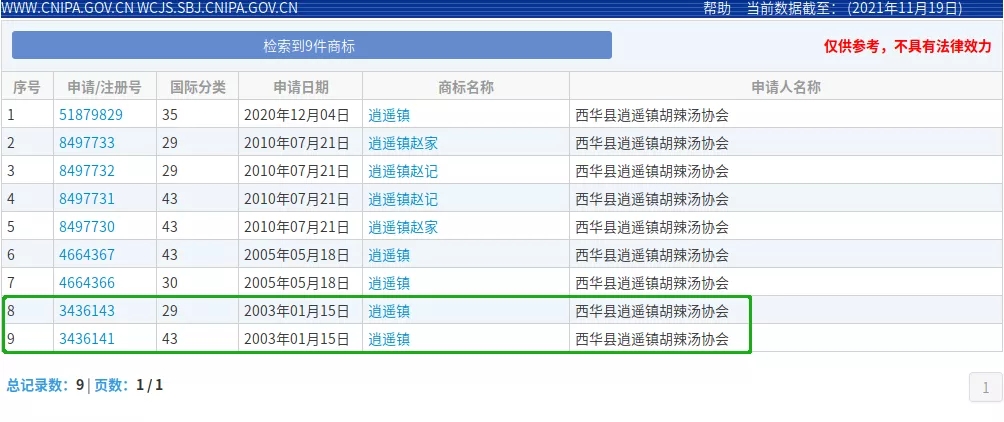Open registration number 51879829

pyautogui.click(x=91, y=115)
